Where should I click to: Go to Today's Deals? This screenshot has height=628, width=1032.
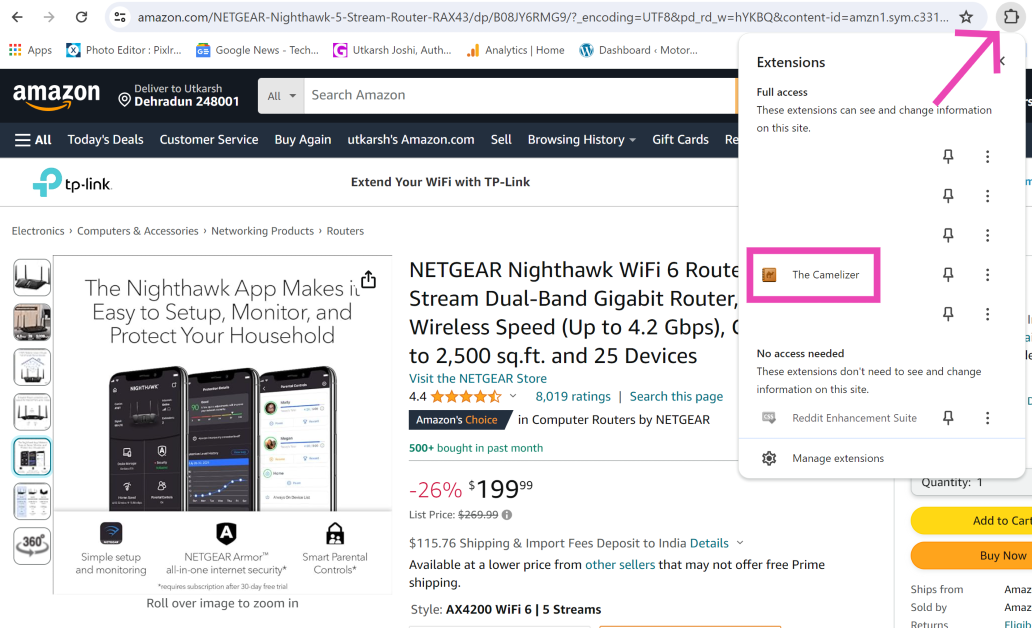[106, 140]
